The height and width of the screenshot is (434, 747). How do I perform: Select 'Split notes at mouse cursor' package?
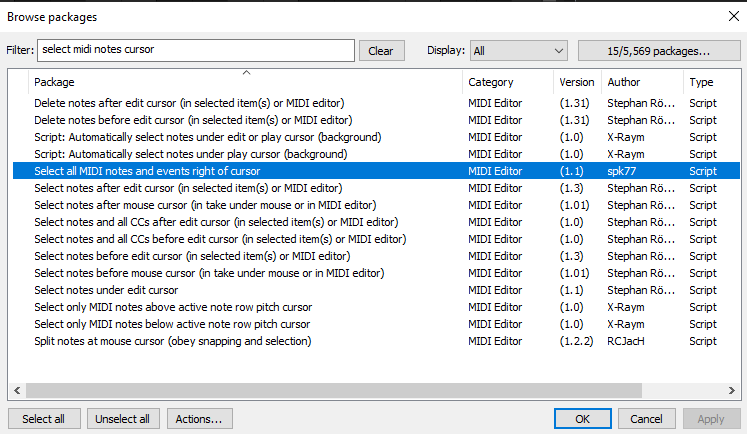172,341
